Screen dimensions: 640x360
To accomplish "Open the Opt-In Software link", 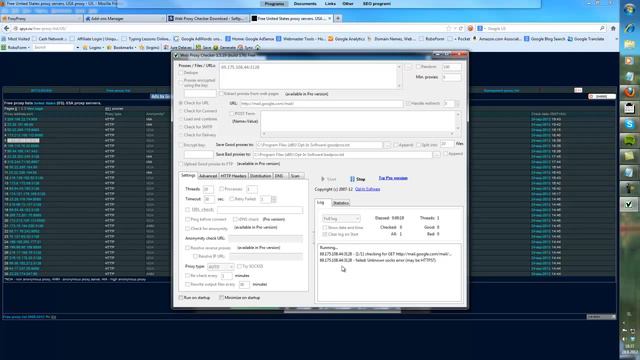I will (367, 189).
